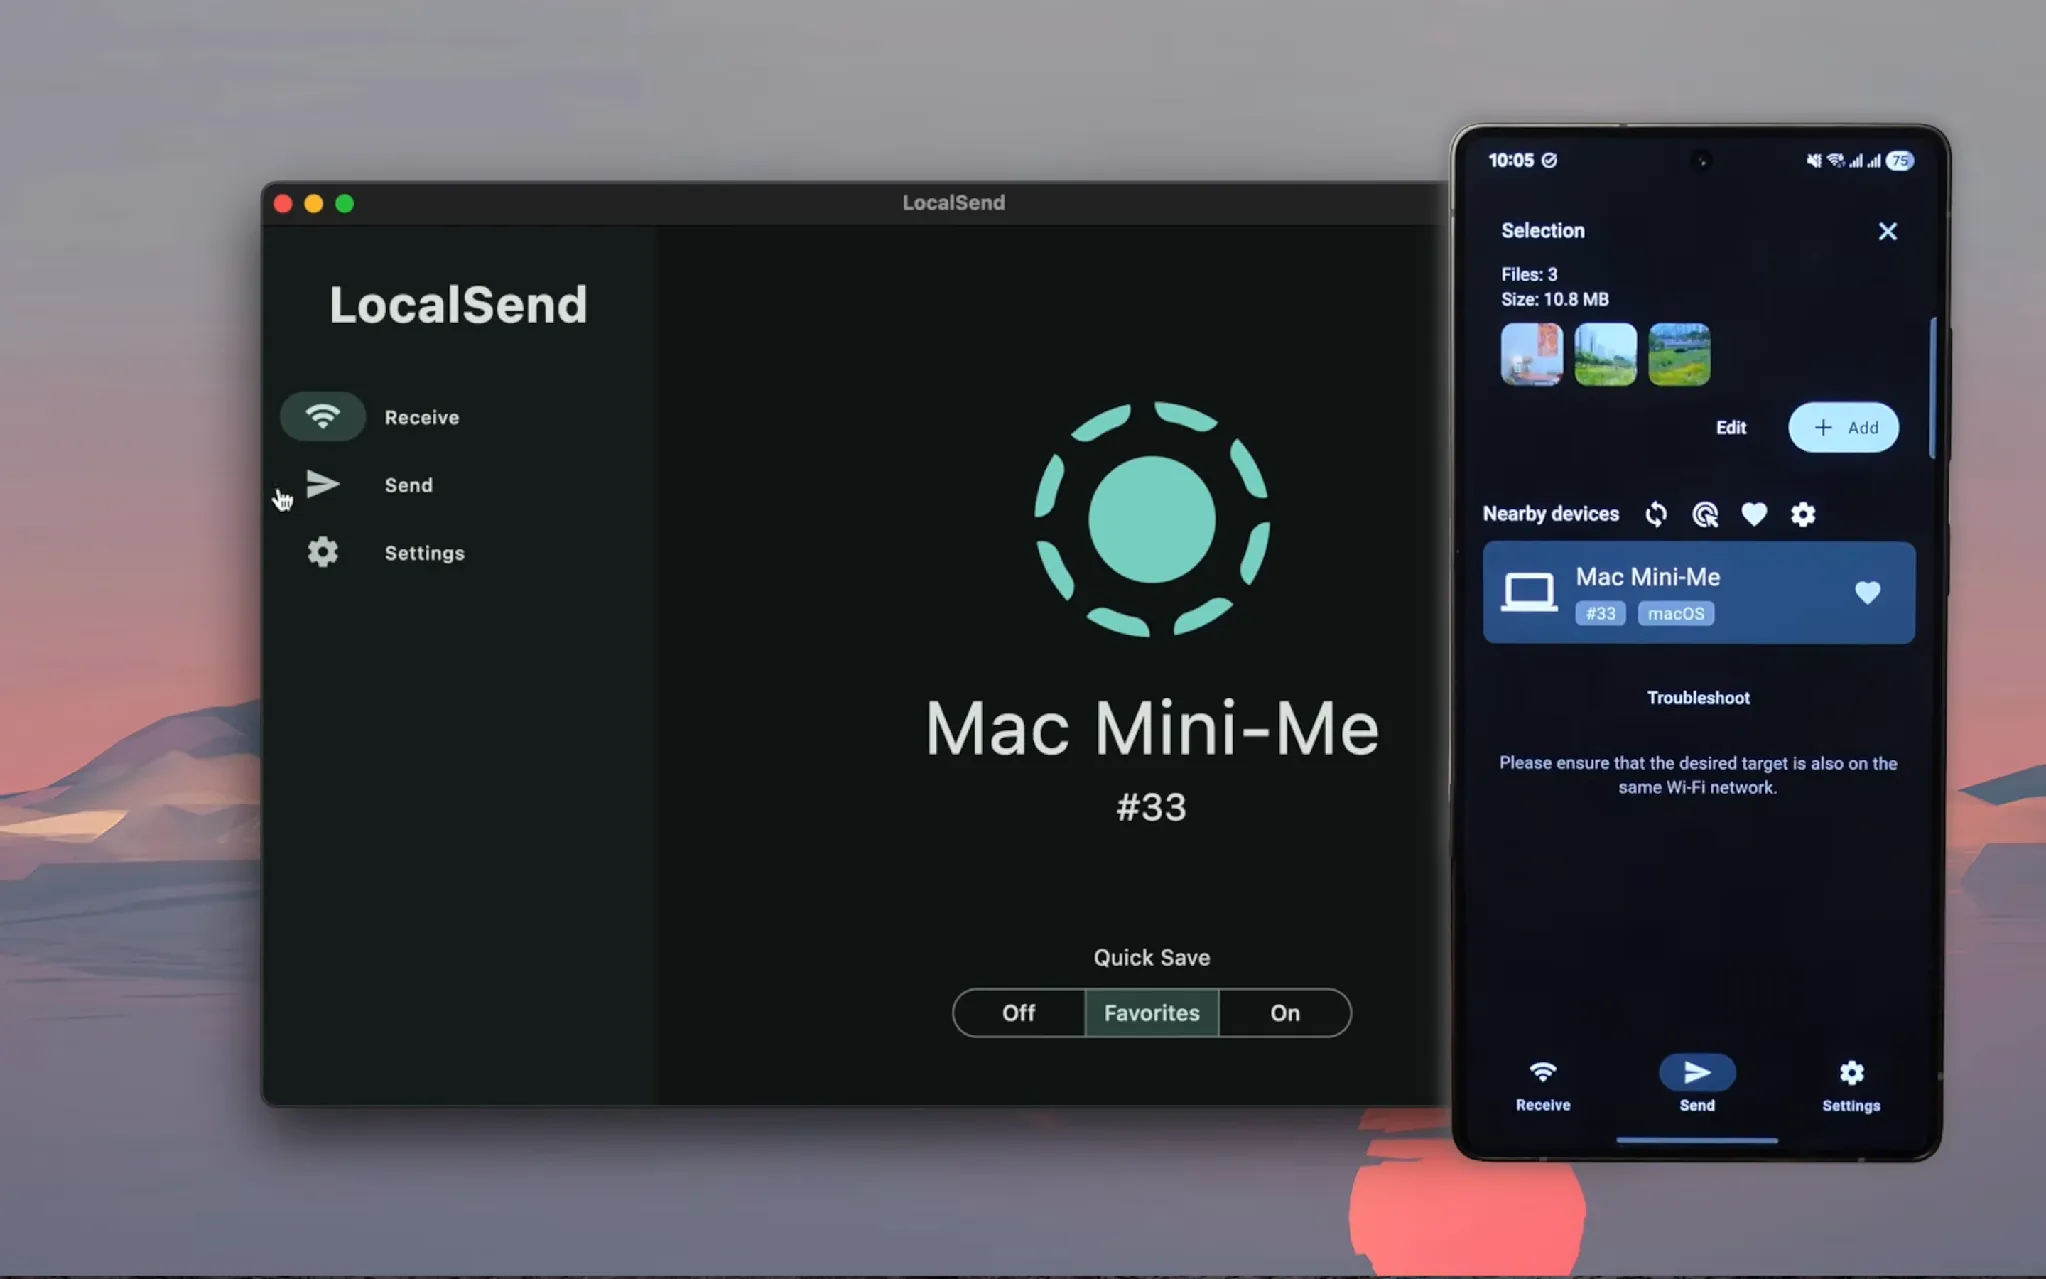Set Quick Save to On
Viewport: 2046px width, 1279px height.
point(1285,1013)
